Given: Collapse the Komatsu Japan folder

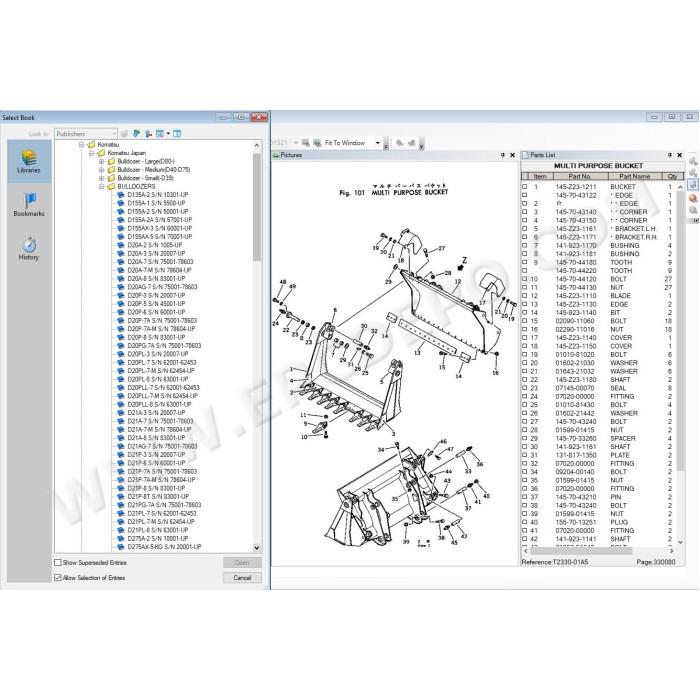Looking at the screenshot, I should [x=92, y=153].
